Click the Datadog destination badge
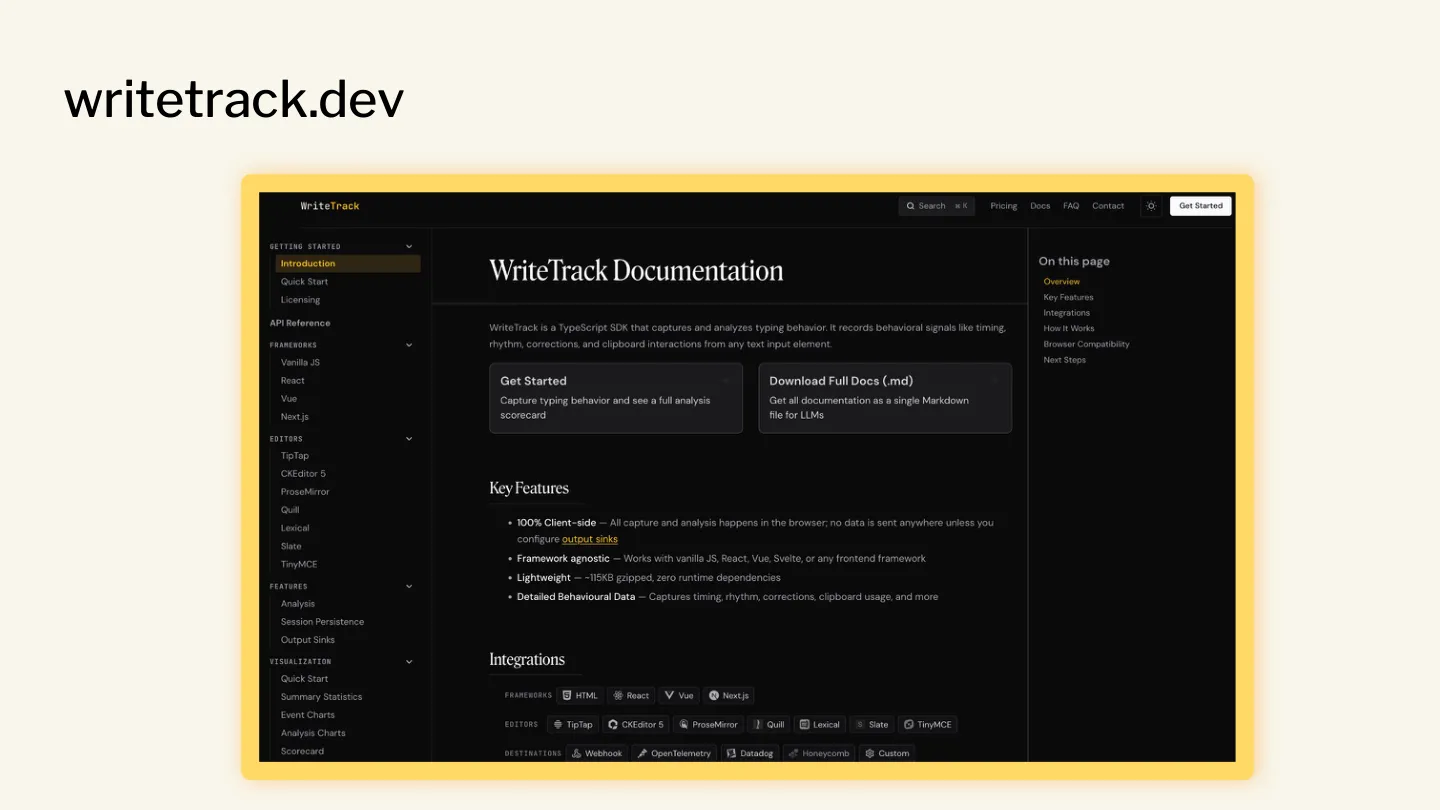 pos(750,753)
